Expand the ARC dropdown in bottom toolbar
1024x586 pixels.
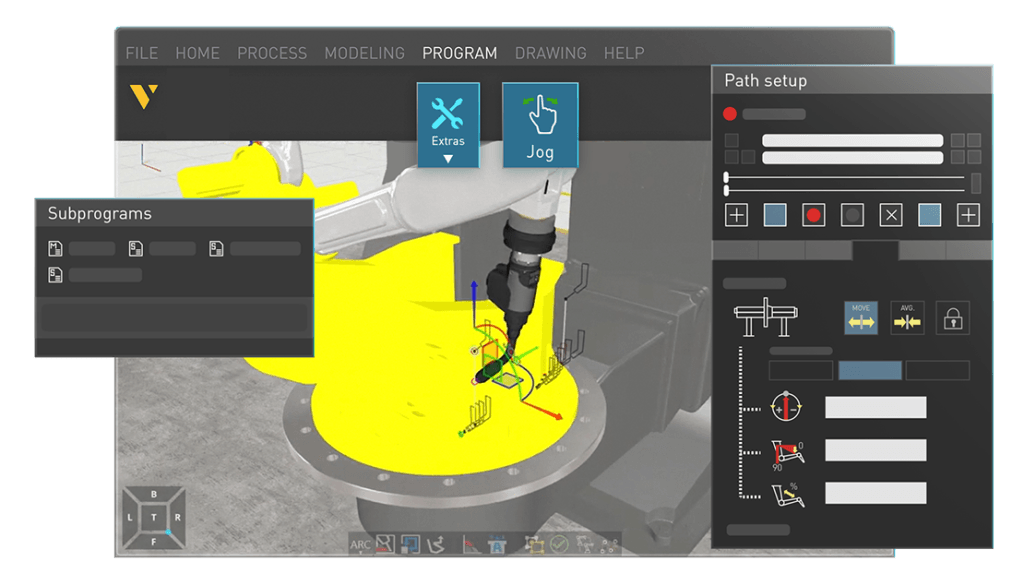click(x=360, y=544)
